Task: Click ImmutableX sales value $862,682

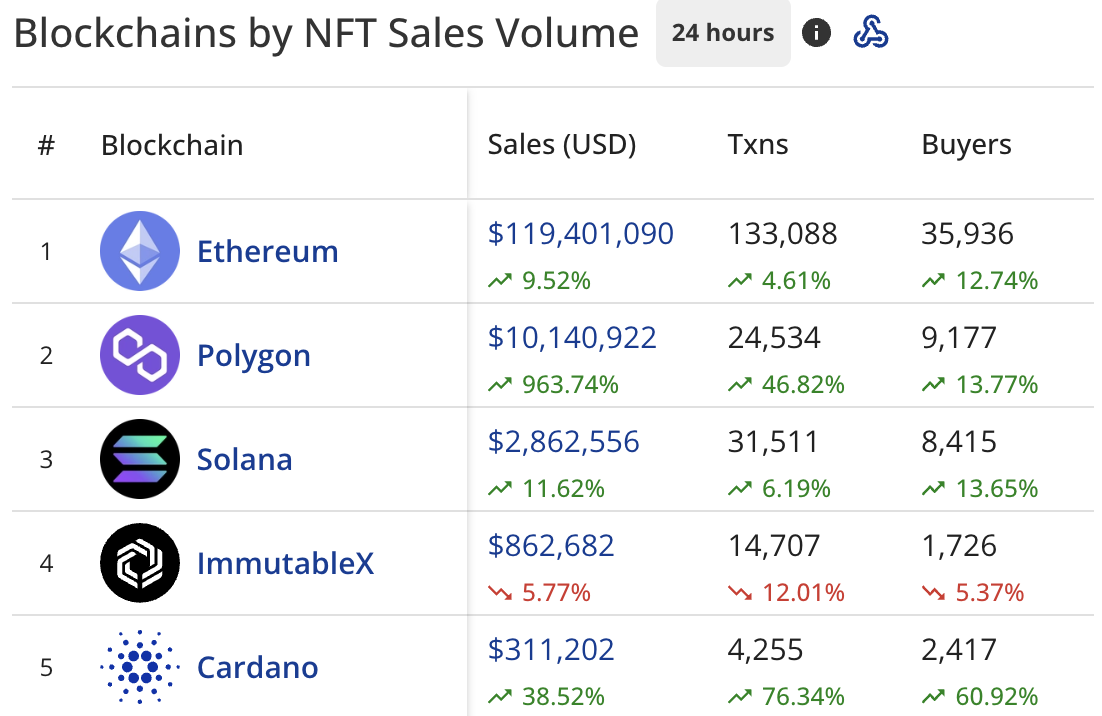Action: 551,545
